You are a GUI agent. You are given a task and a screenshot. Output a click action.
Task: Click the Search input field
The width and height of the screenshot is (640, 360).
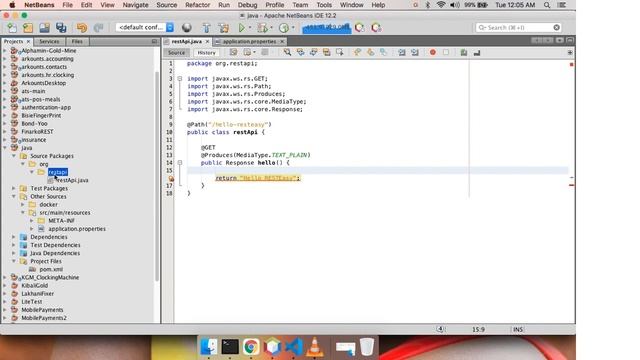click(518, 27)
